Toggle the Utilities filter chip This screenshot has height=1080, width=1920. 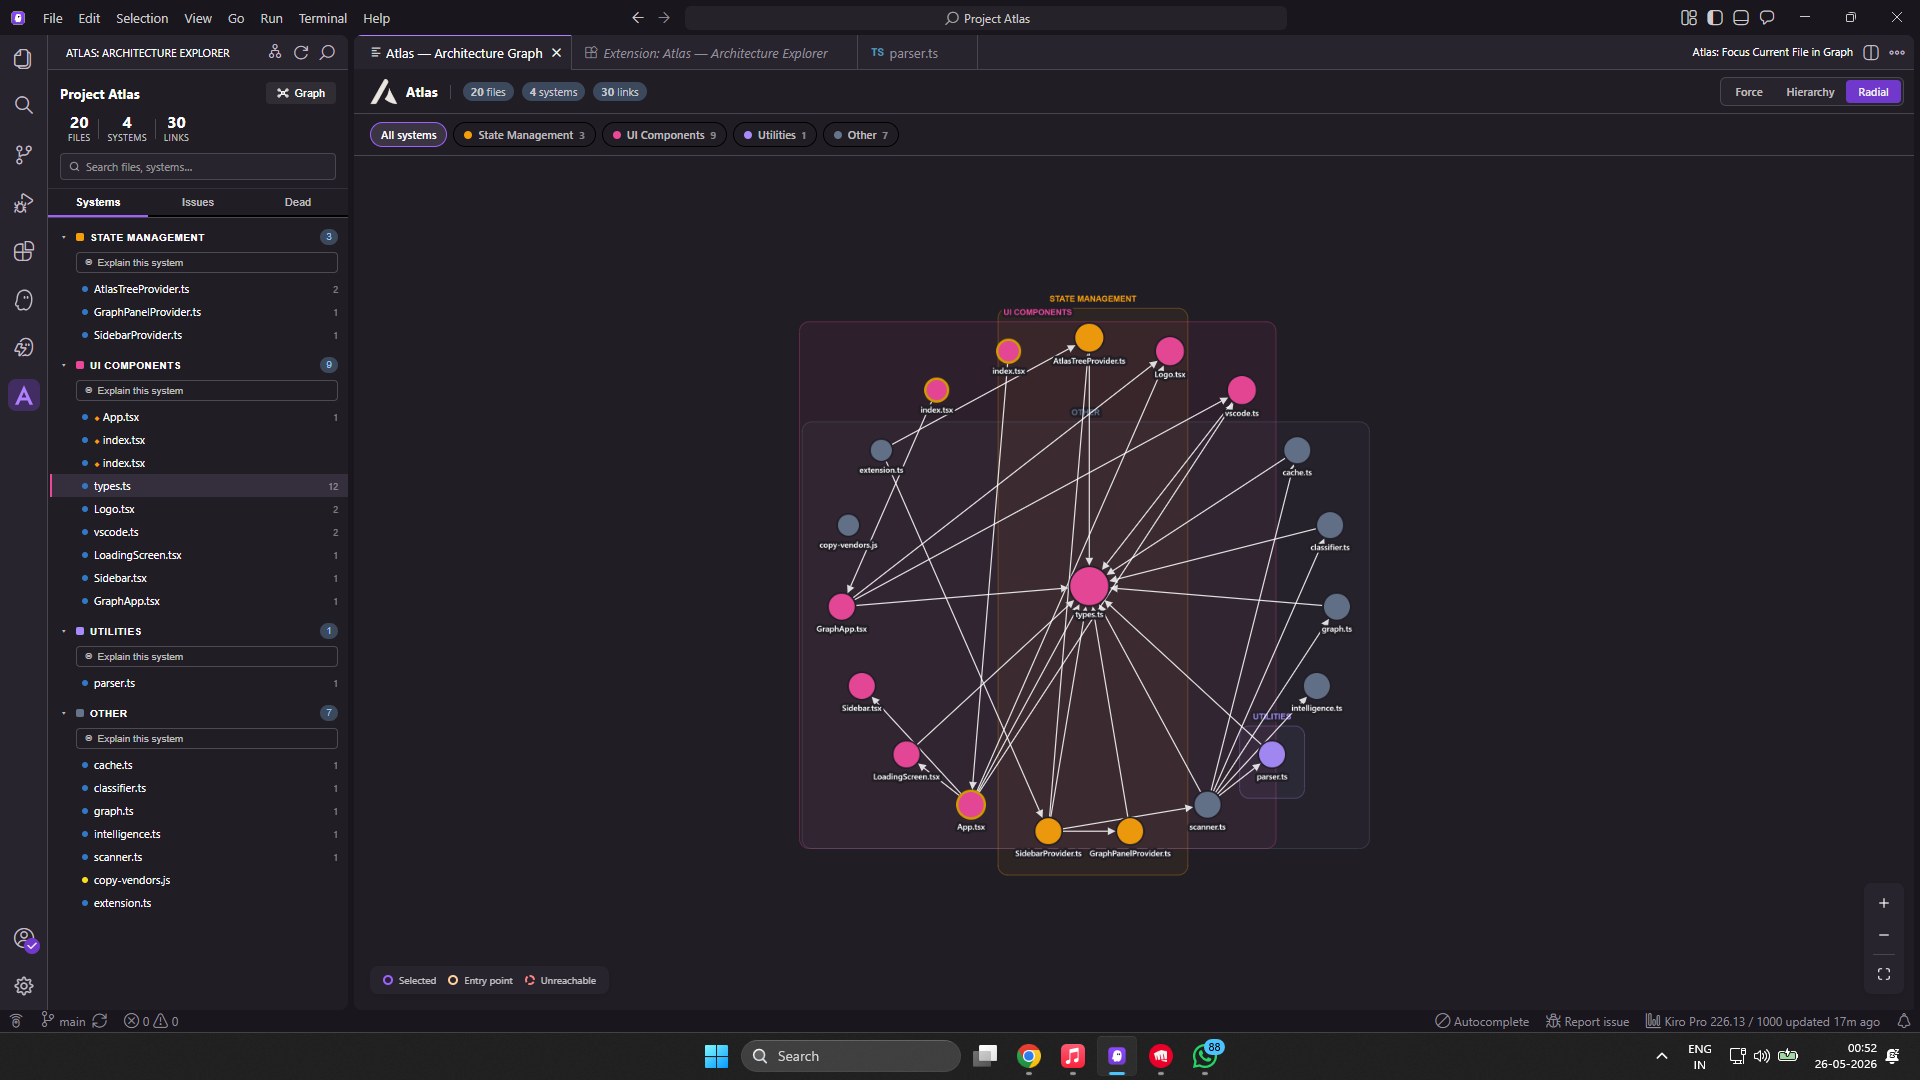775,135
